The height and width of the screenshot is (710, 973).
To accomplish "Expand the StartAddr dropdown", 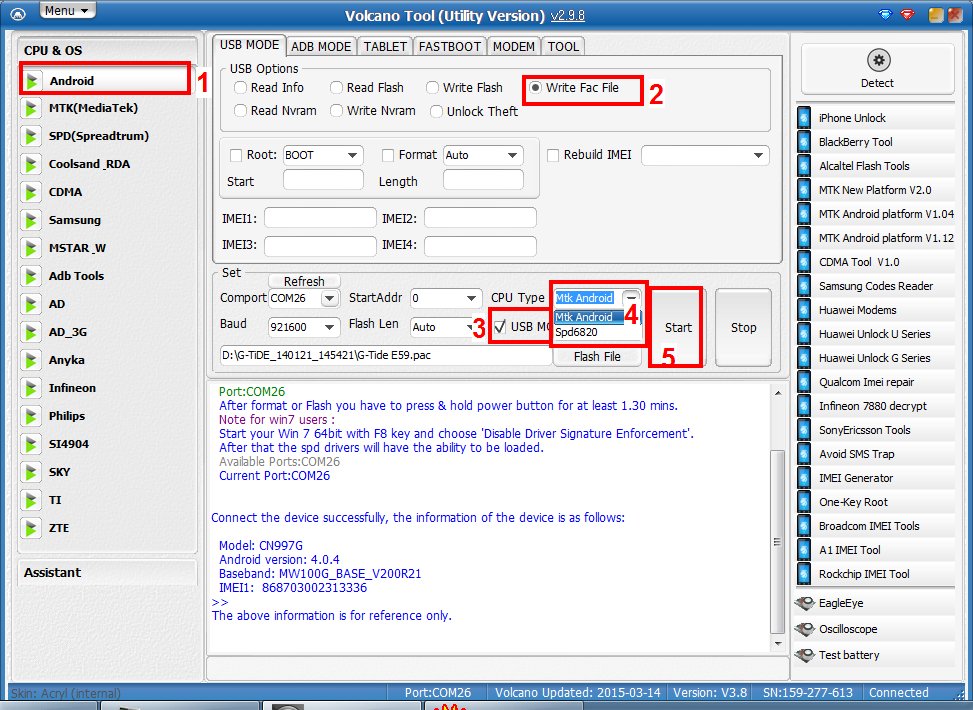I will point(472,299).
